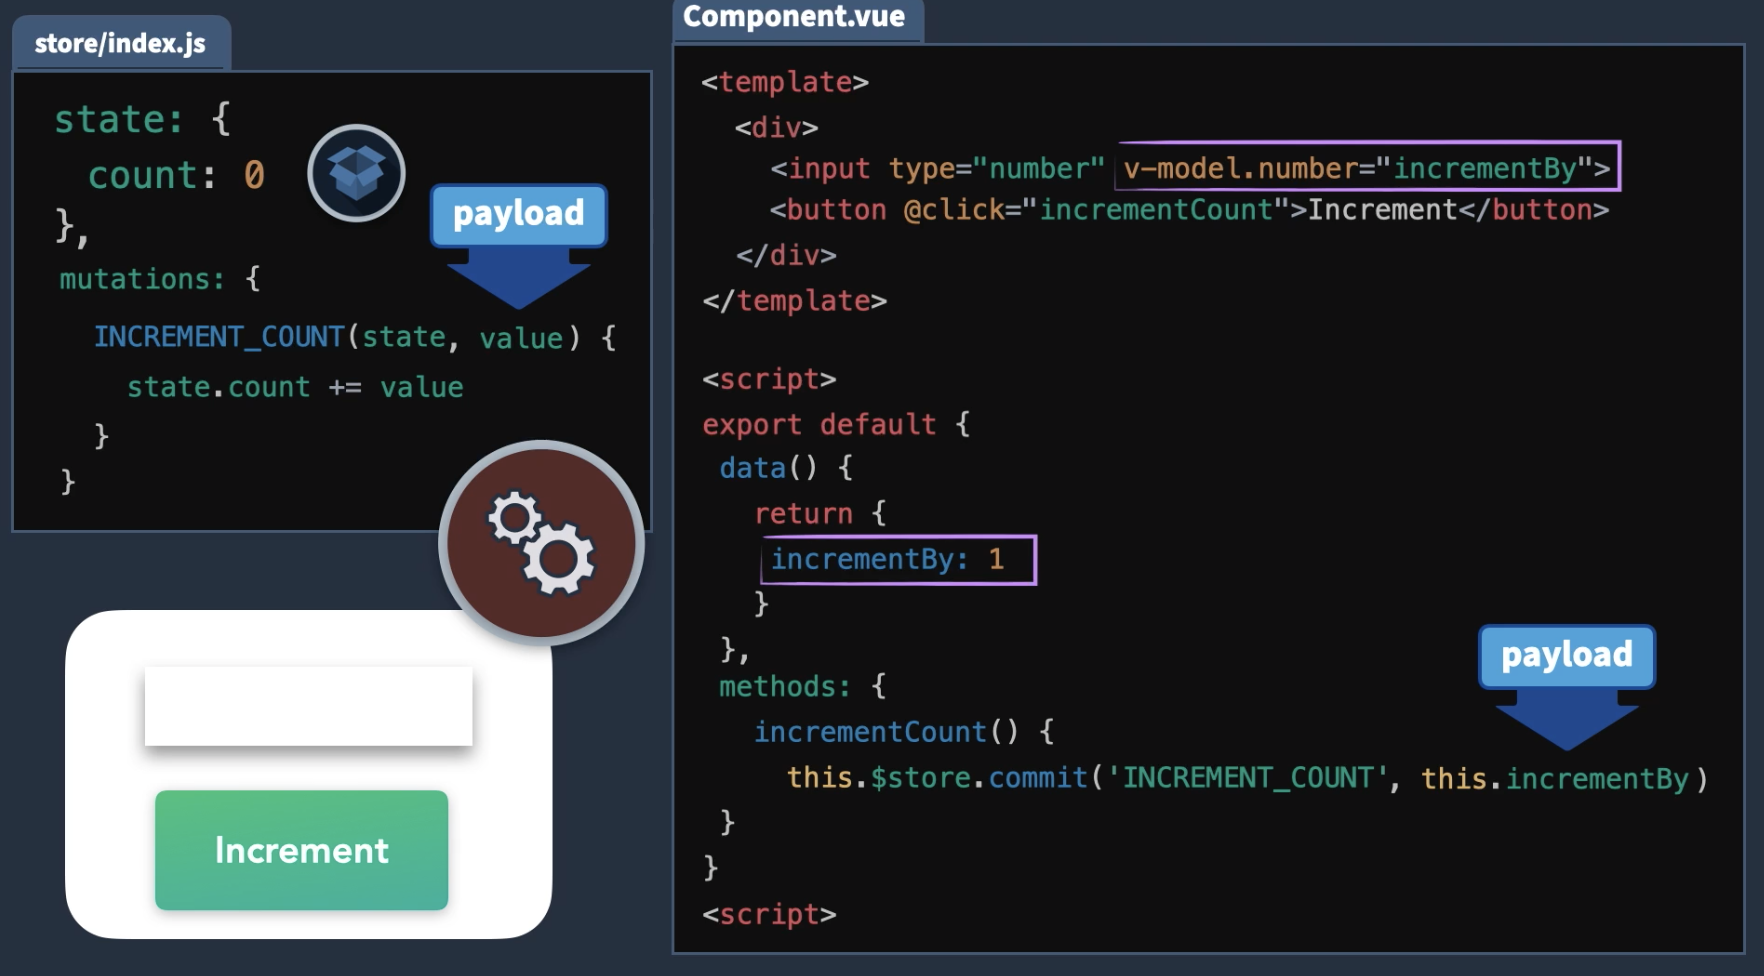Click 'INCREMENT_COUNT(state, value) {' definition
The height and width of the screenshot is (976, 1764).
355,337
